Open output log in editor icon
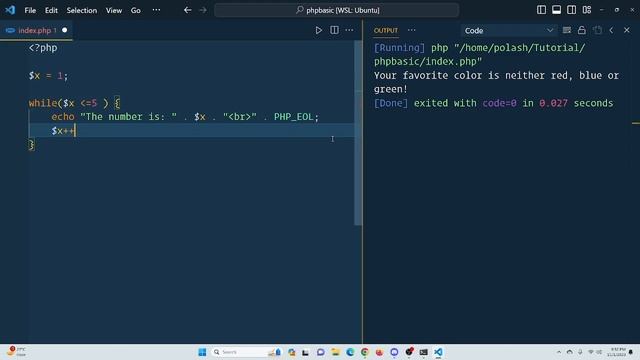The width and height of the screenshot is (640, 360). coord(597,30)
